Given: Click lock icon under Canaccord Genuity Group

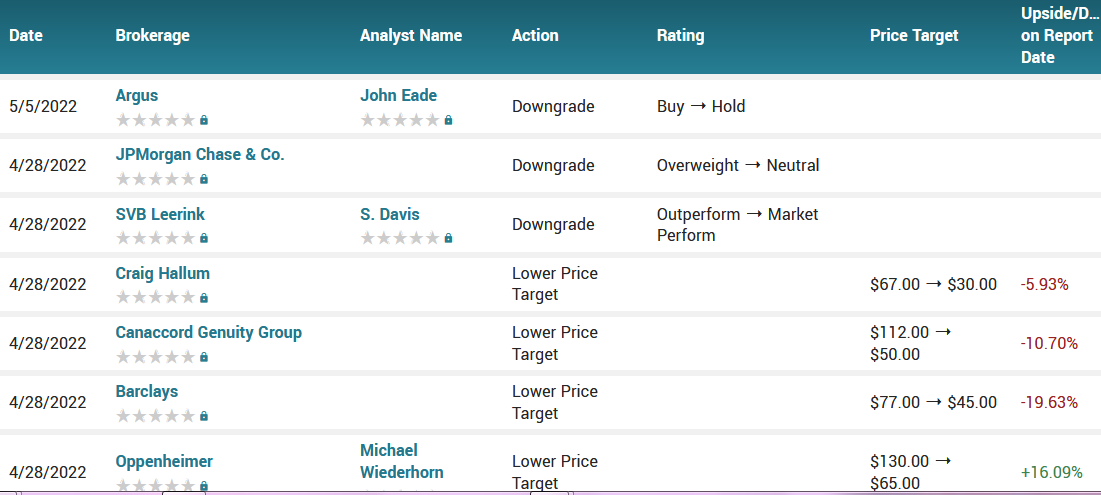Looking at the screenshot, I should 204,356.
